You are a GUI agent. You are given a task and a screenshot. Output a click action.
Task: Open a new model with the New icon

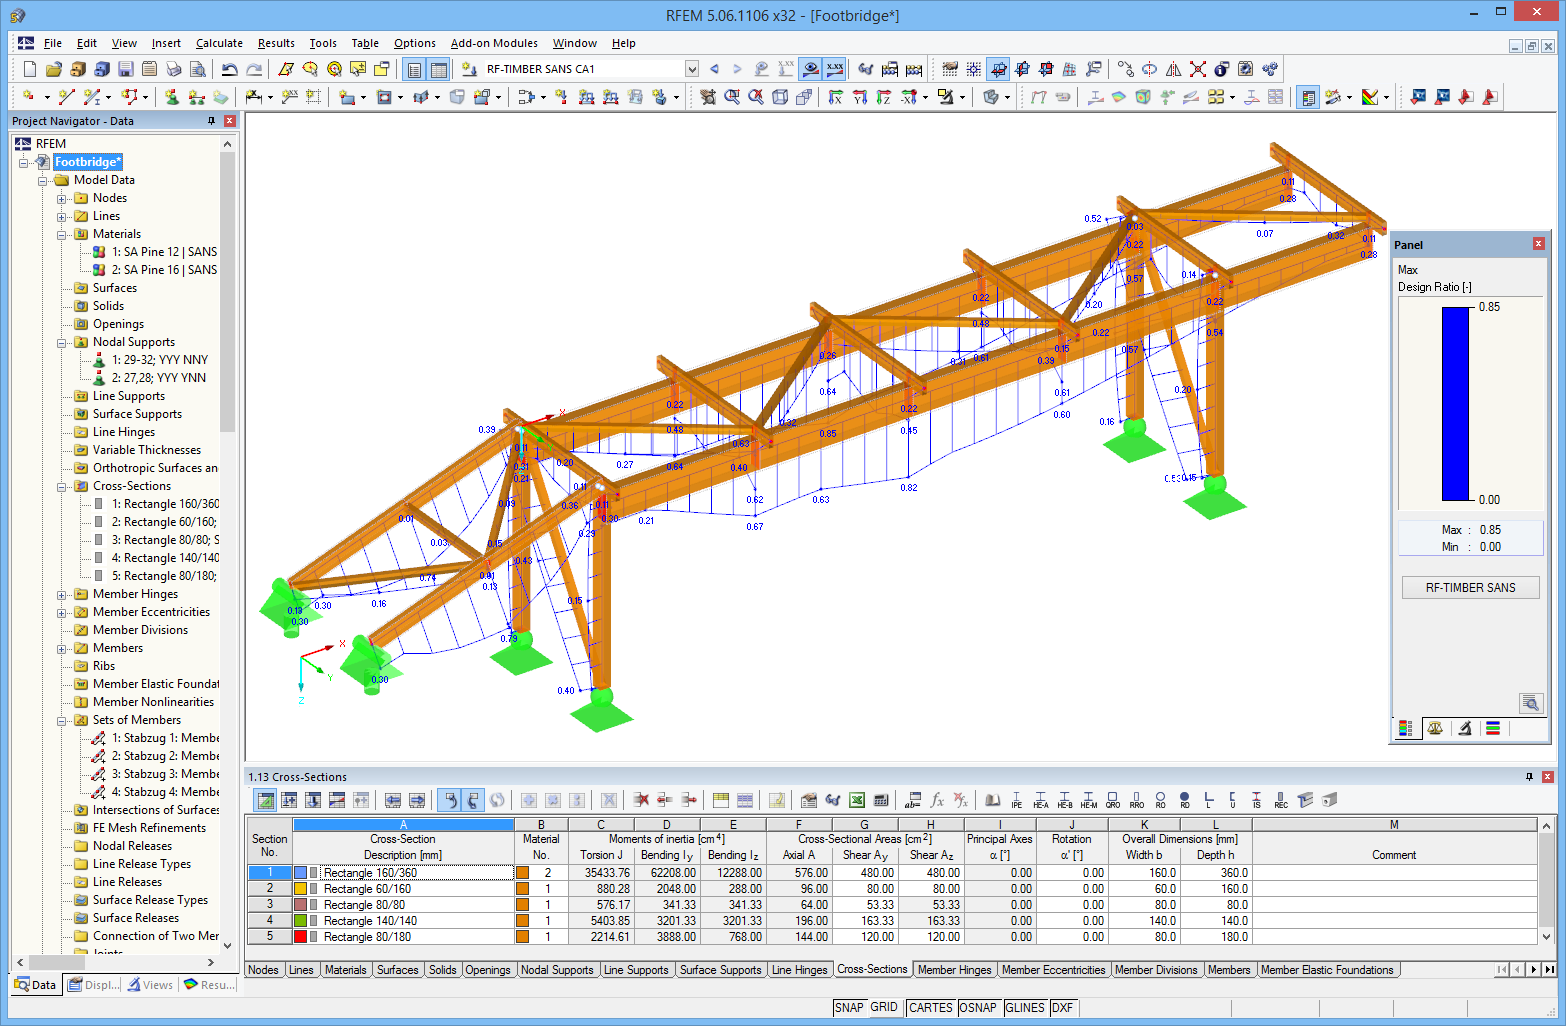click(28, 68)
